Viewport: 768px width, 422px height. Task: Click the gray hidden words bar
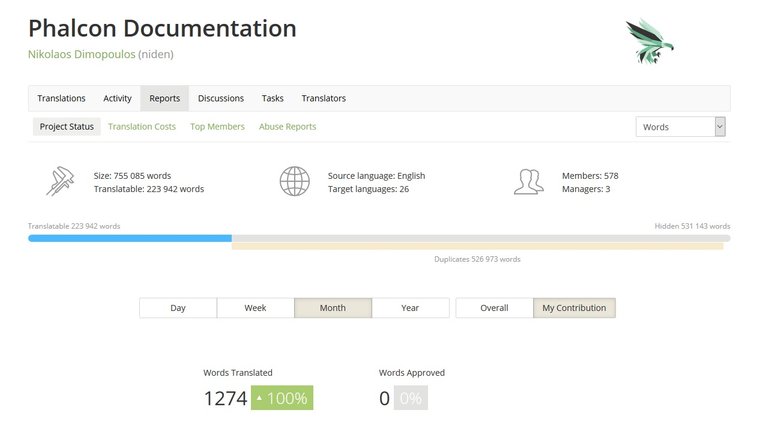(x=481, y=238)
